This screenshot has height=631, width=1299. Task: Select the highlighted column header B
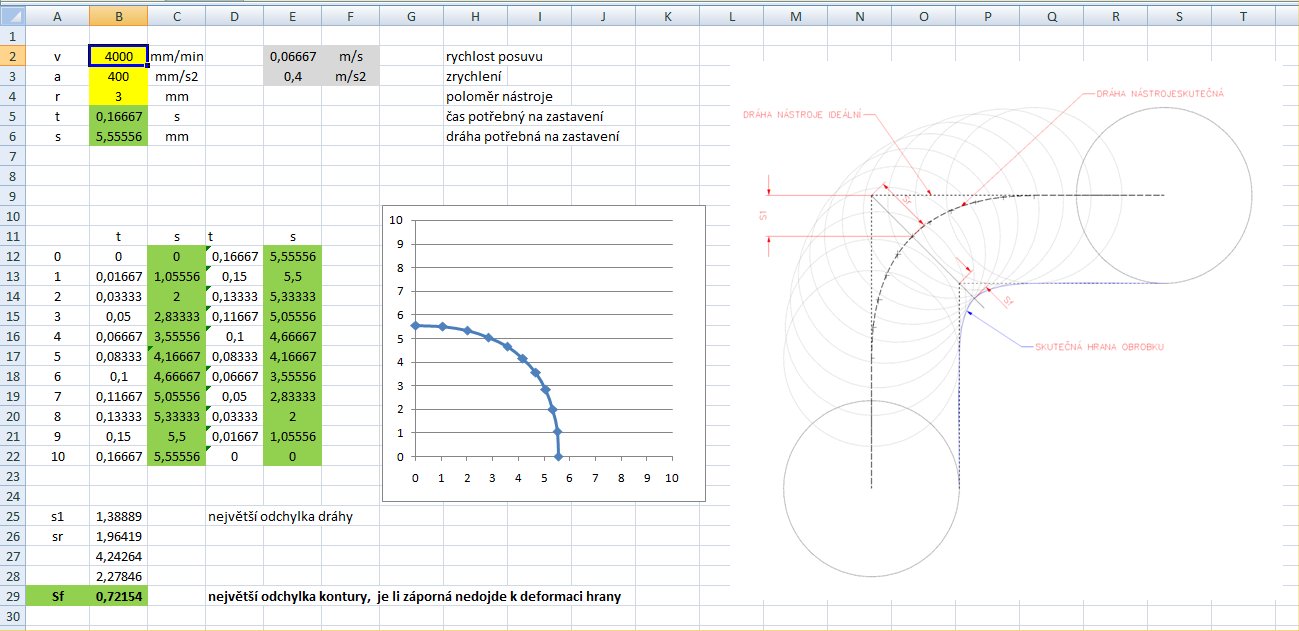(118, 16)
